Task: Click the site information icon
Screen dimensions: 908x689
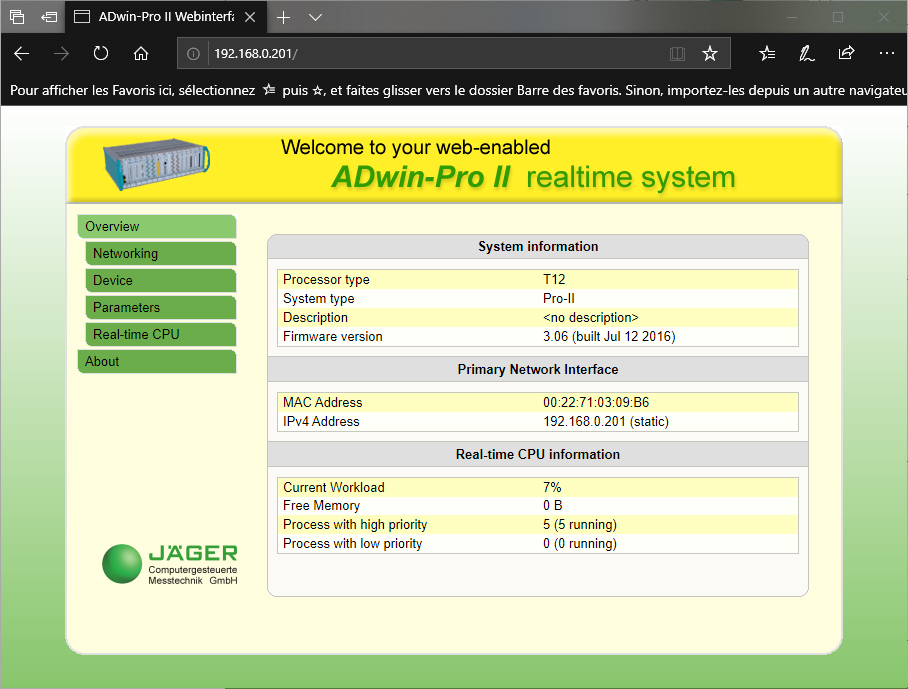Action: point(193,54)
